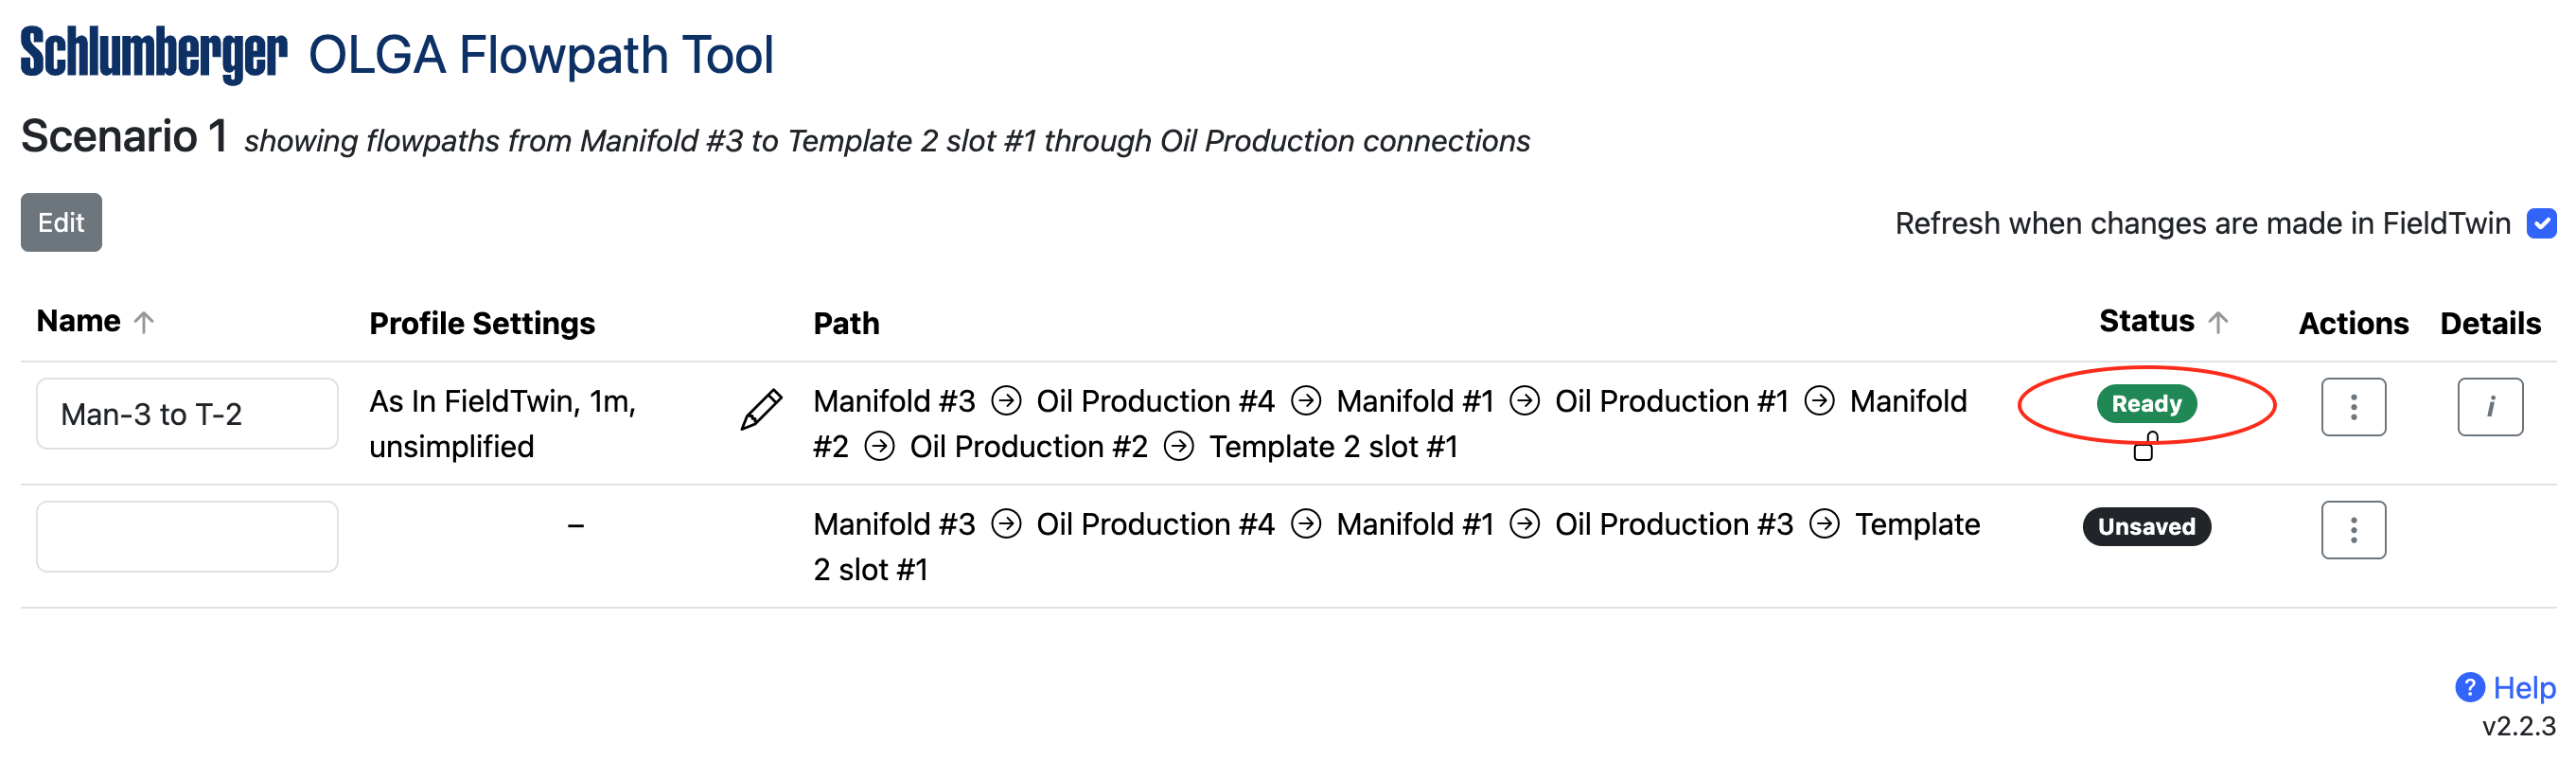Sort by Status using the arrow icon
The image size is (2576, 778).
[x=2218, y=322]
